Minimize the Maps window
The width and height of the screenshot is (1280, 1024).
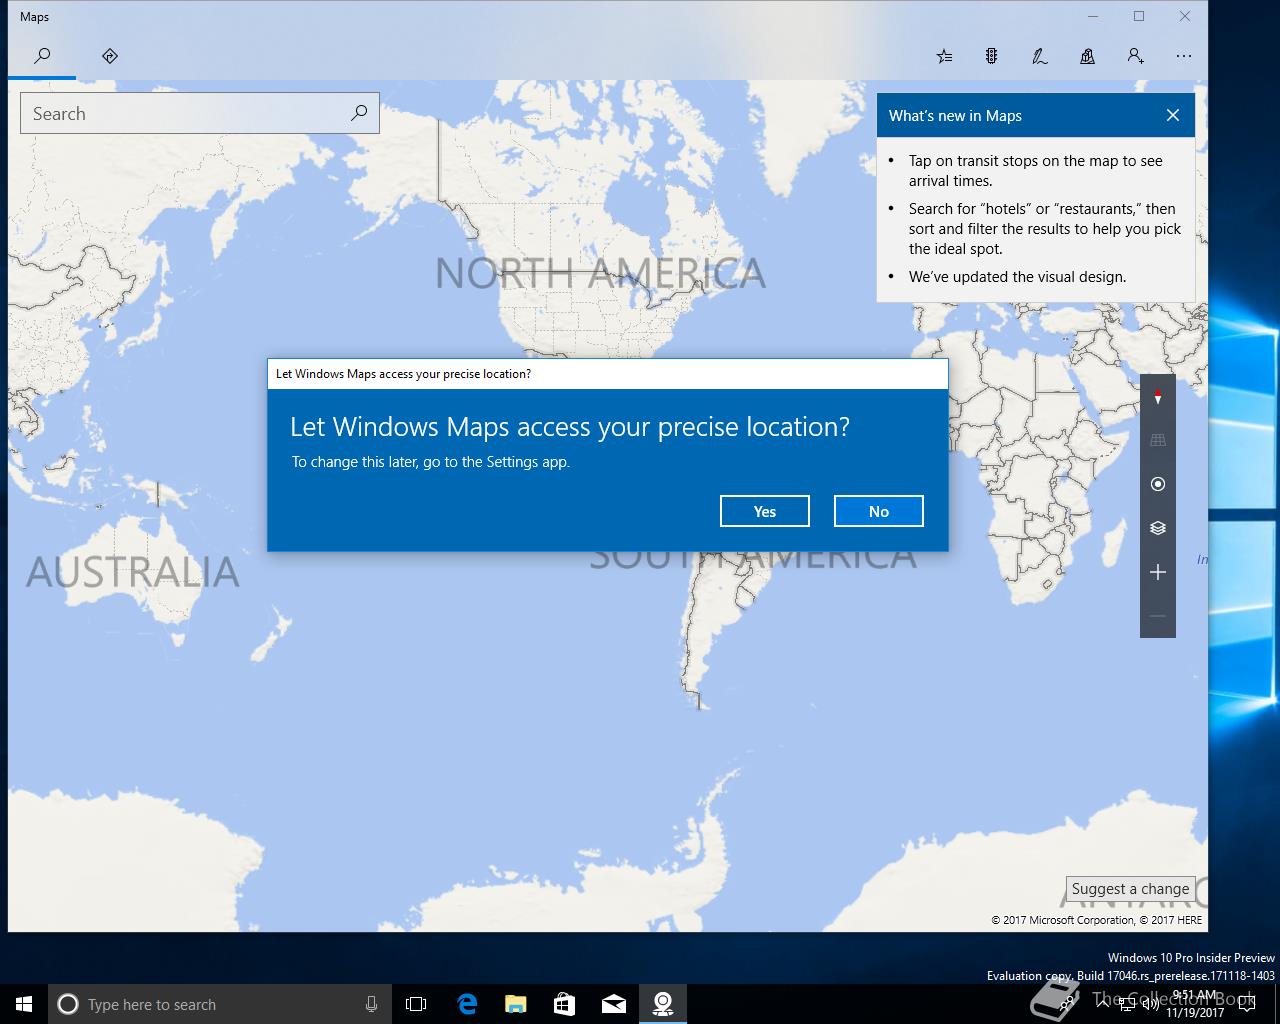[x=1093, y=17]
